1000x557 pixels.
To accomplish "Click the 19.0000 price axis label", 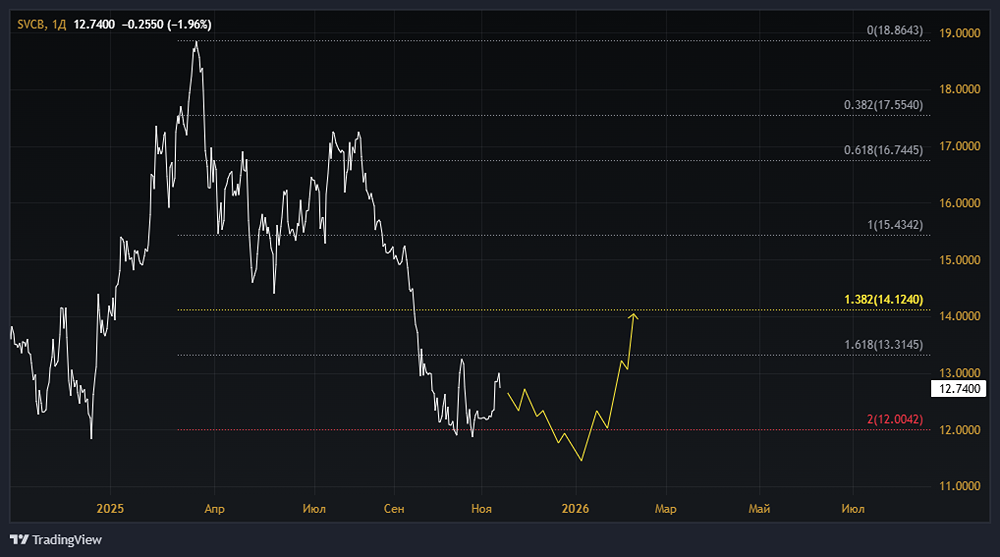I will pyautogui.click(x=960, y=33).
